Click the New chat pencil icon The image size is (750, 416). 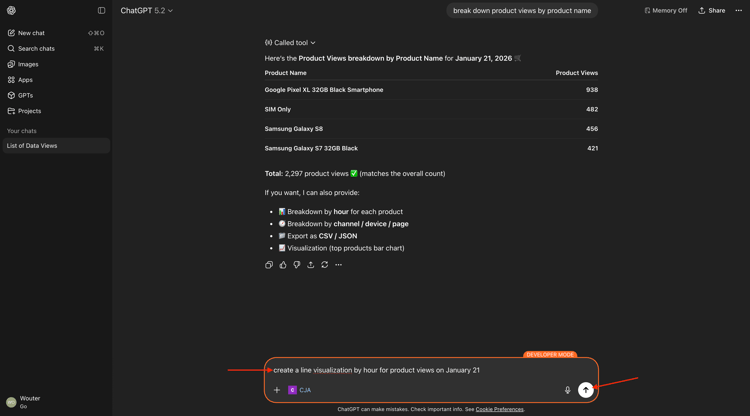coord(11,33)
